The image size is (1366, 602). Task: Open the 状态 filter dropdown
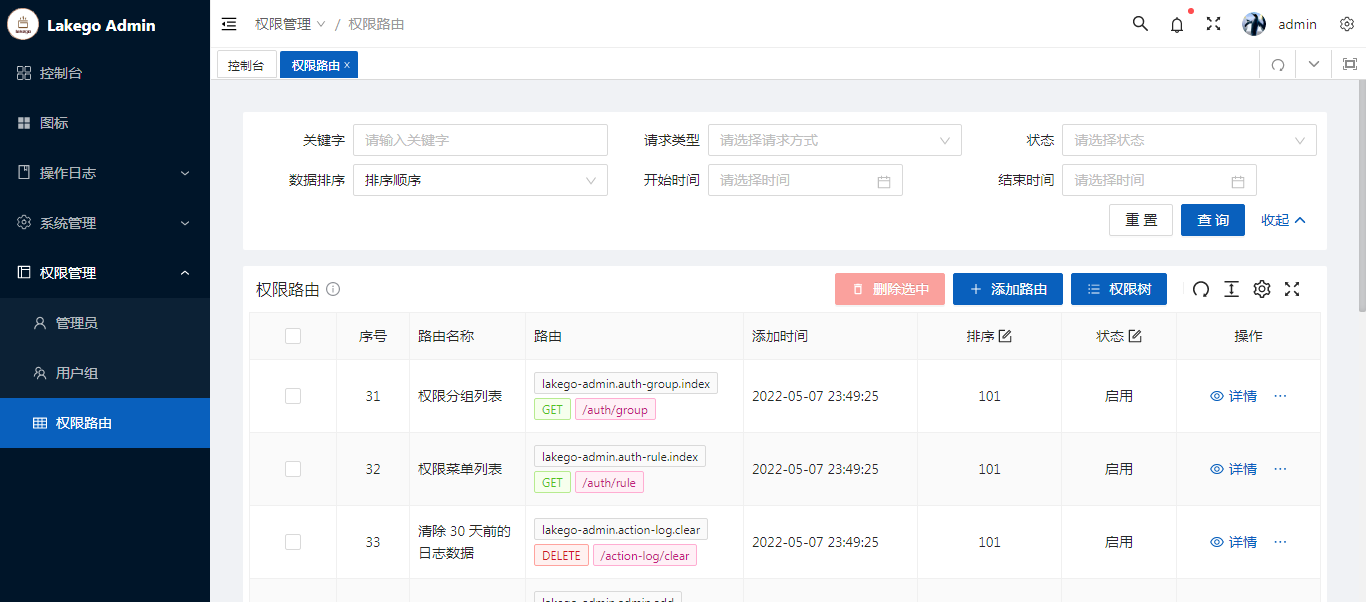click(x=1189, y=140)
